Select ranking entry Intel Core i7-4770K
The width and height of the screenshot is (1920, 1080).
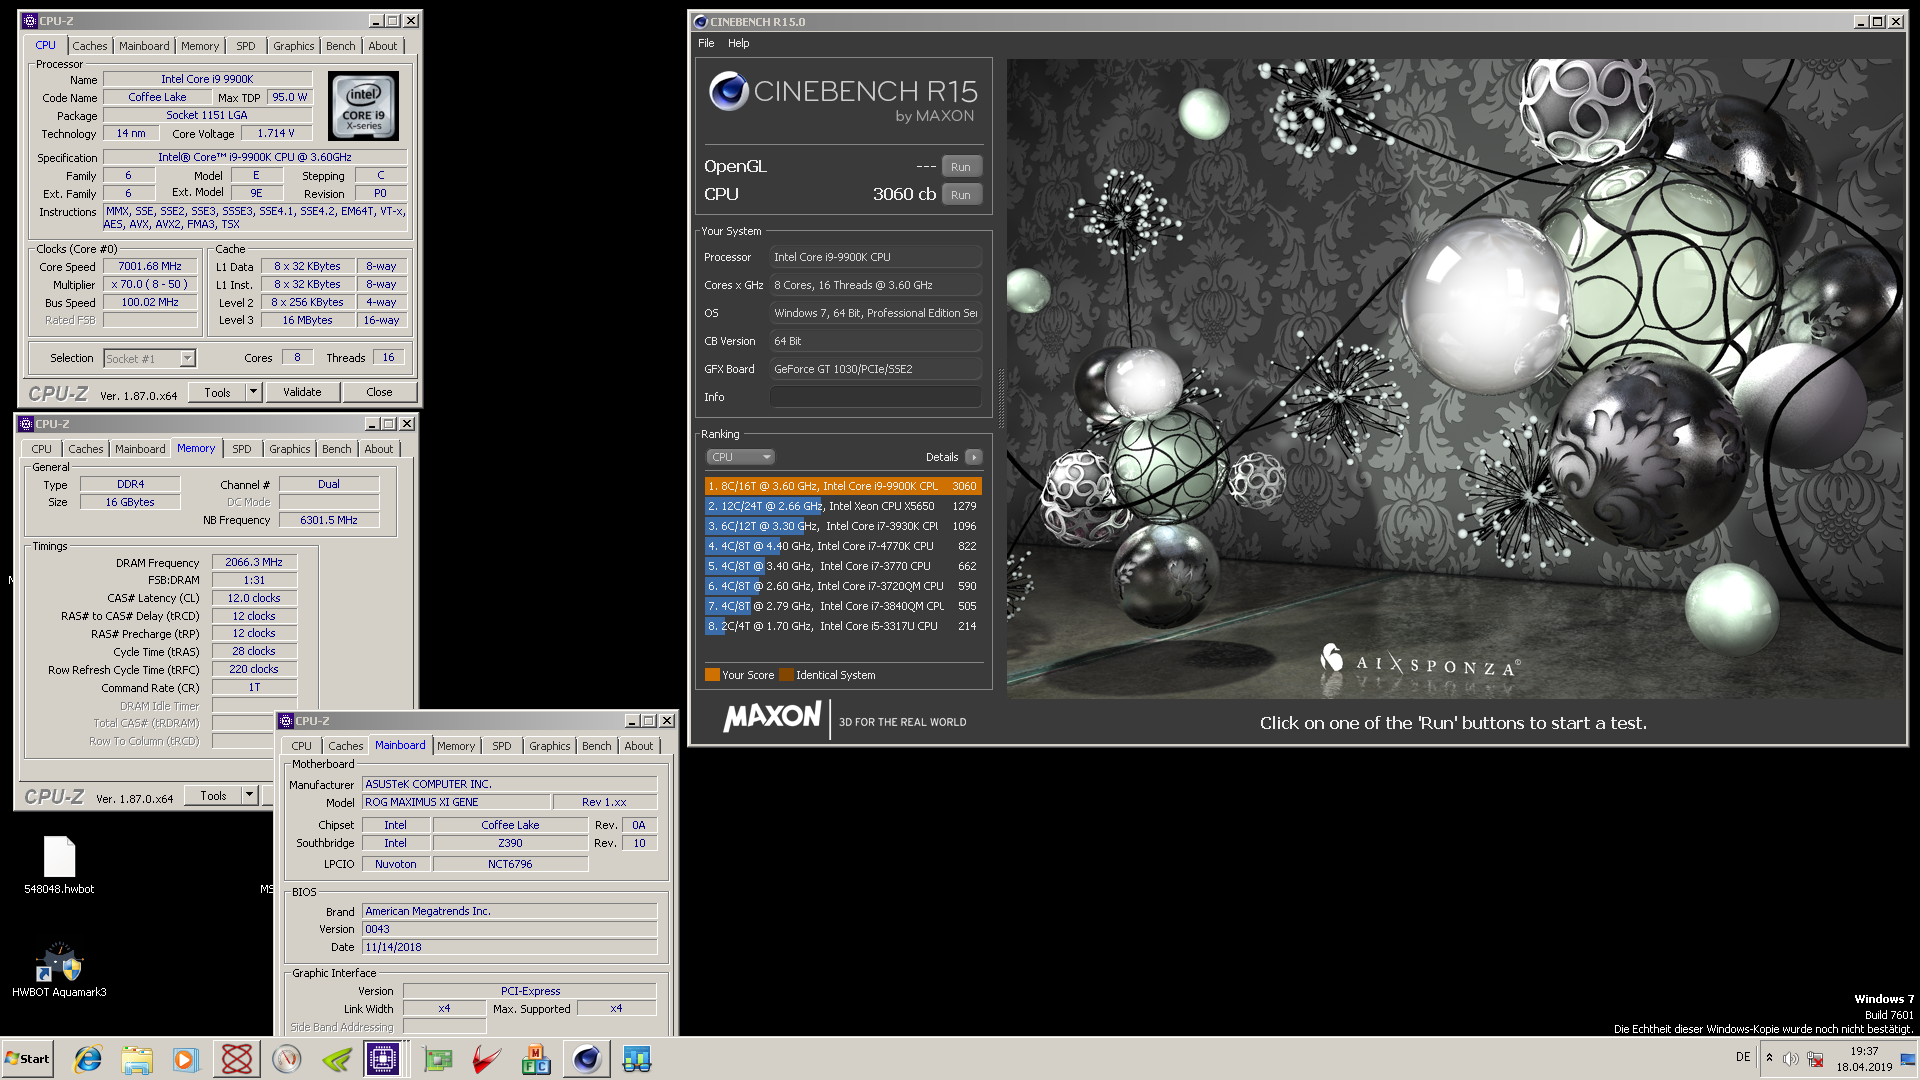click(x=843, y=546)
